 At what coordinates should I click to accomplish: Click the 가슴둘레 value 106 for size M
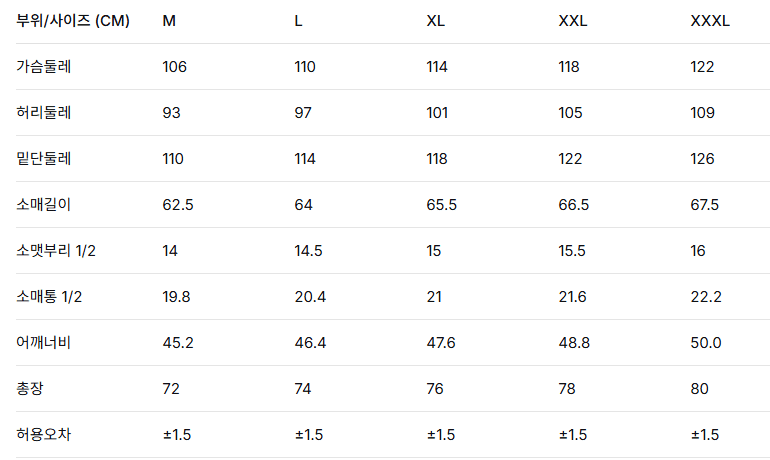[175, 67]
